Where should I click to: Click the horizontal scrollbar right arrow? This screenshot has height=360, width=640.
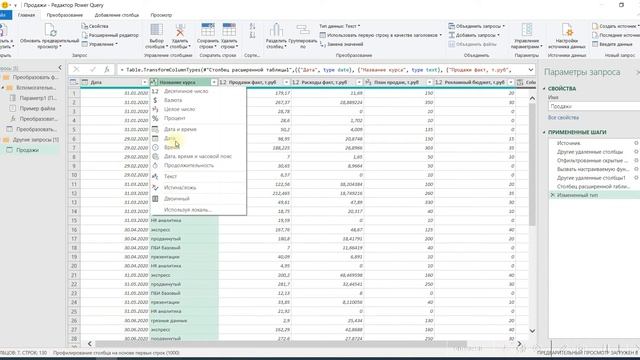[x=519, y=344]
